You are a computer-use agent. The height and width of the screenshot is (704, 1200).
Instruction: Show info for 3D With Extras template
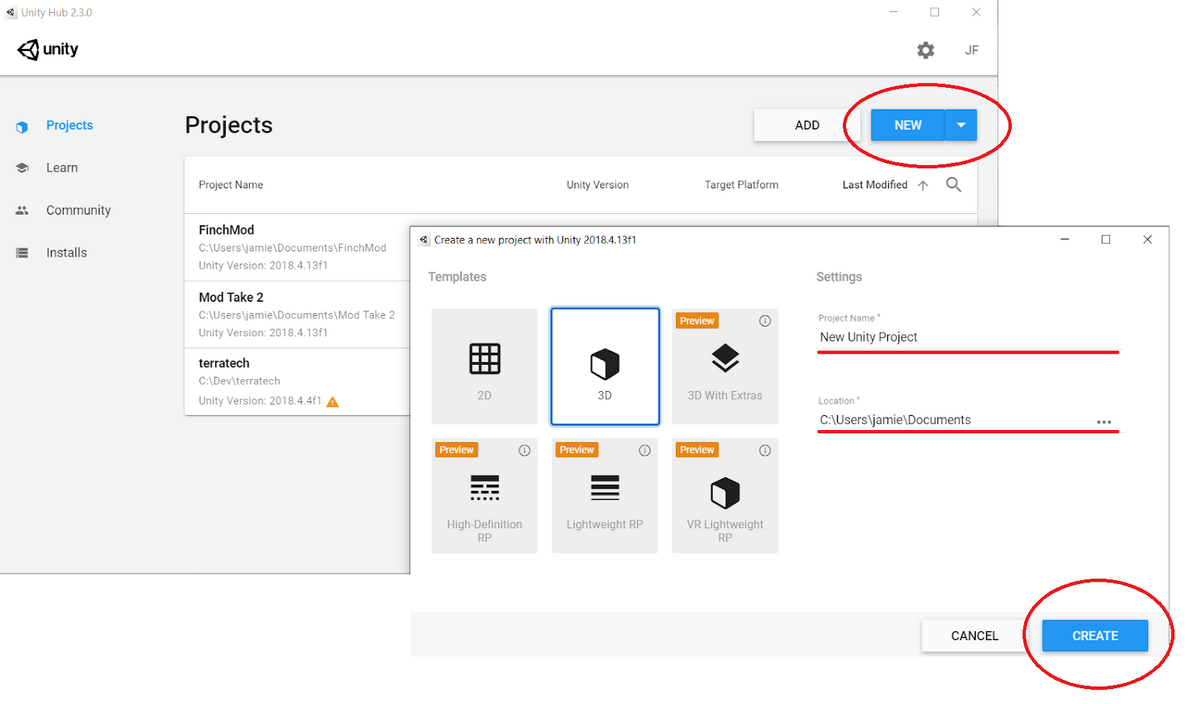(x=765, y=321)
